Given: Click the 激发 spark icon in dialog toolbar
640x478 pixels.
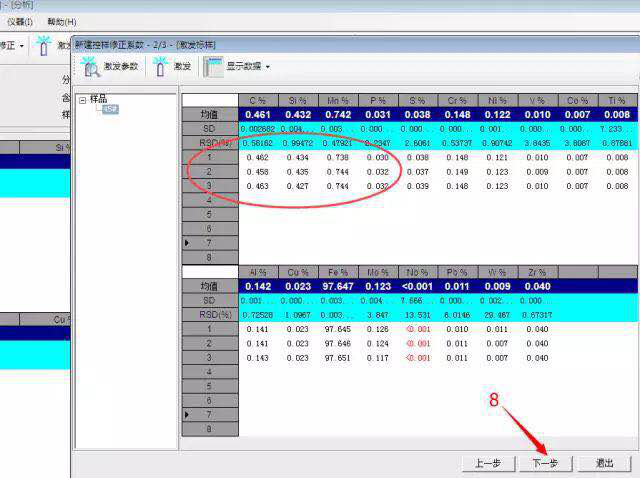Looking at the screenshot, I should click(x=160, y=66).
